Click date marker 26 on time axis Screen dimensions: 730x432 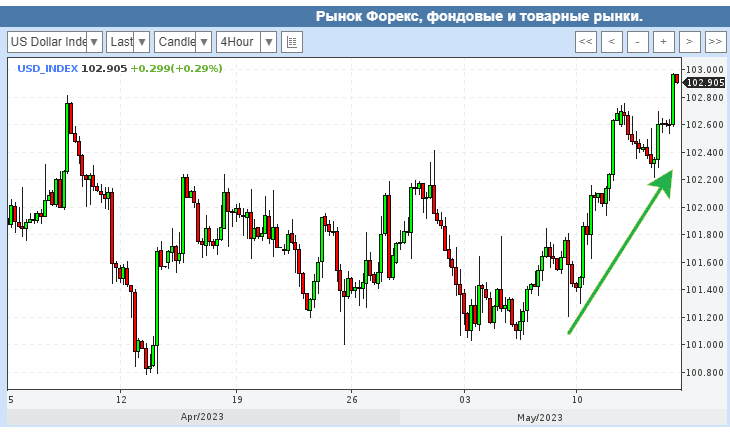coord(351,398)
